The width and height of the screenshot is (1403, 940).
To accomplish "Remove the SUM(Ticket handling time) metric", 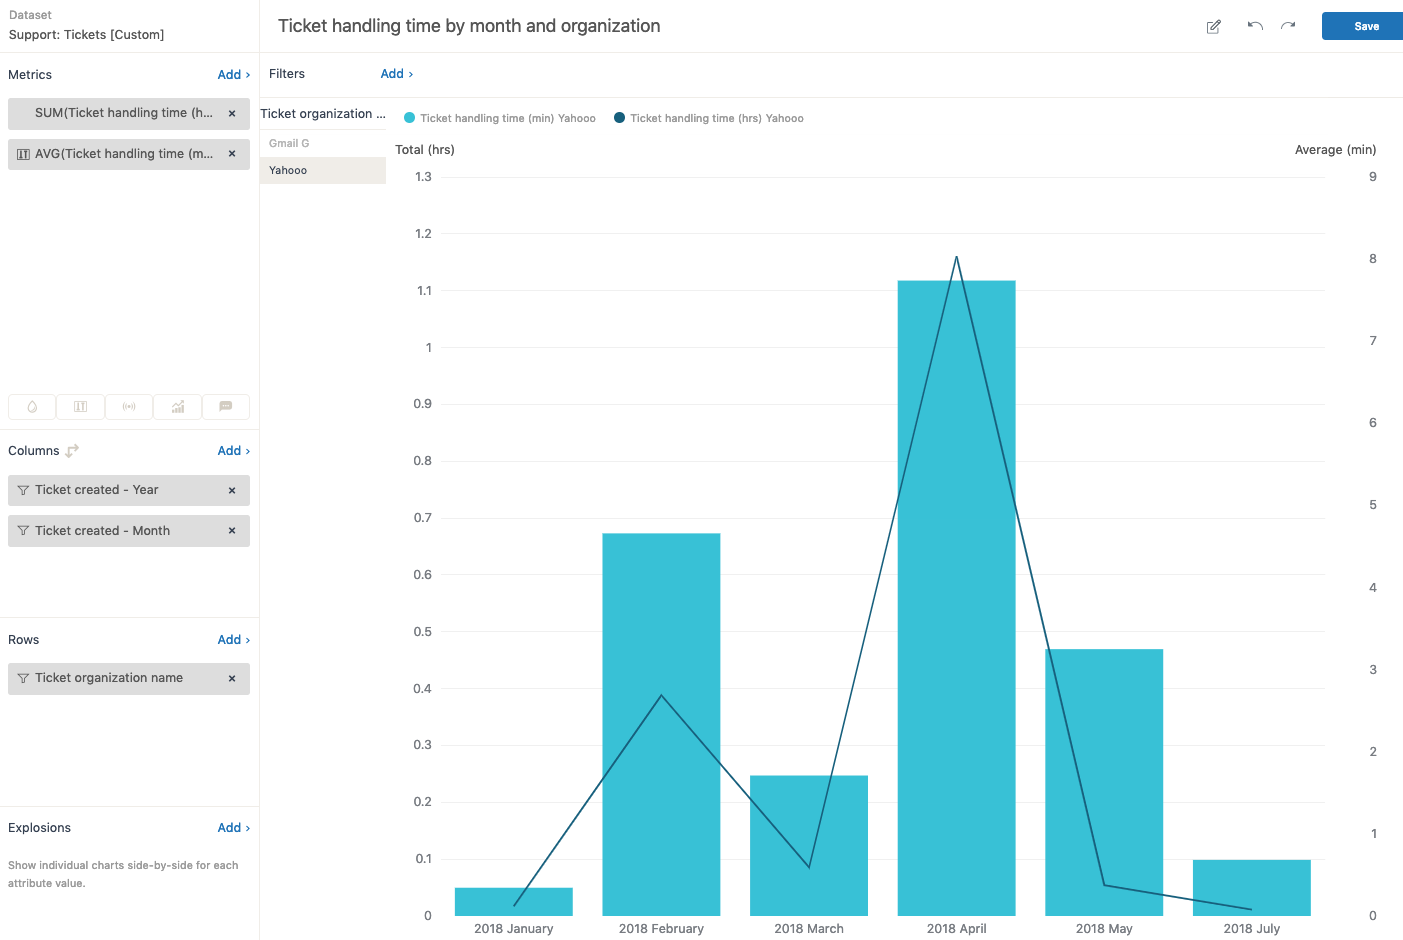I will point(232,114).
